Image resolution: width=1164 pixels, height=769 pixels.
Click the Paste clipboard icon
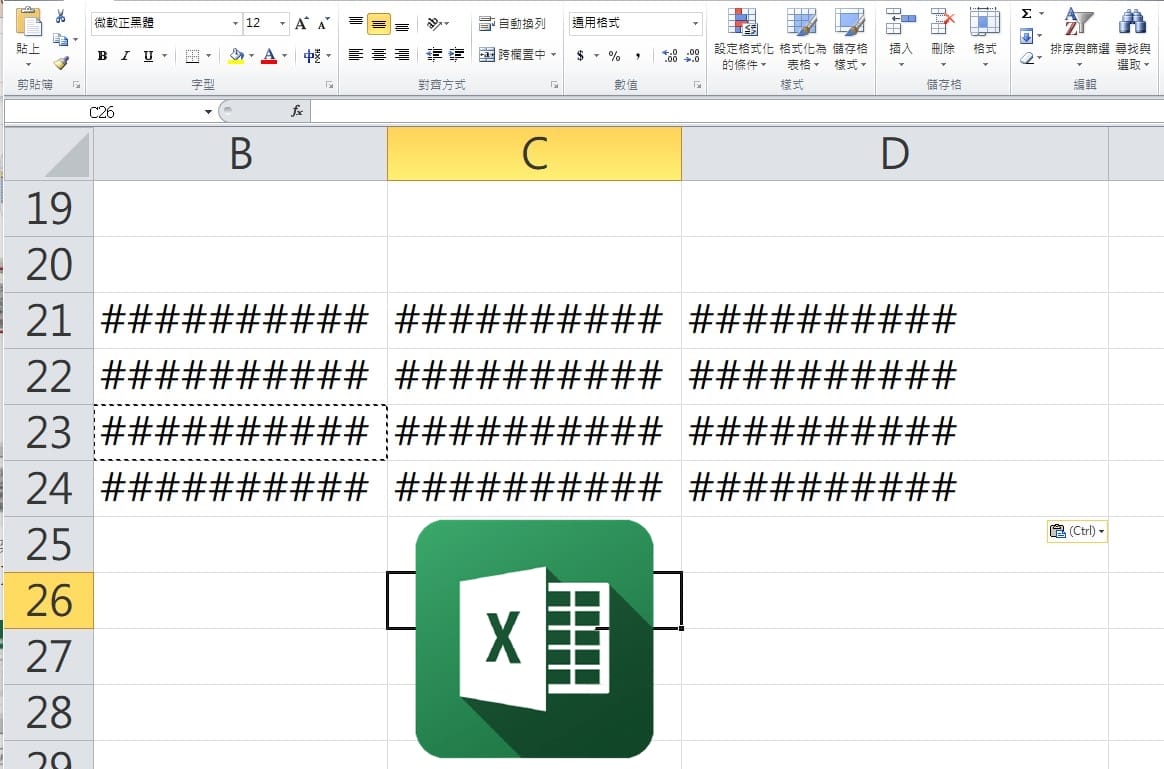tap(28, 22)
